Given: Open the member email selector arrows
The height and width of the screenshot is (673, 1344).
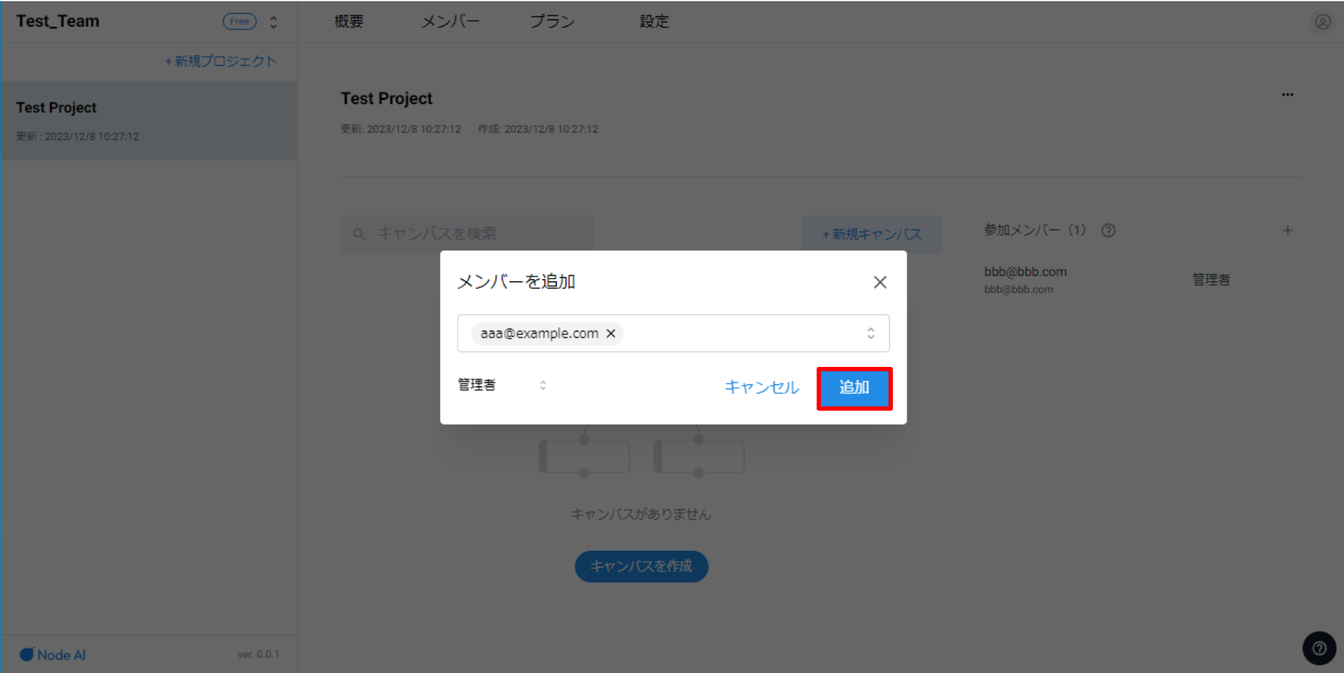Looking at the screenshot, I should pyautogui.click(x=871, y=334).
